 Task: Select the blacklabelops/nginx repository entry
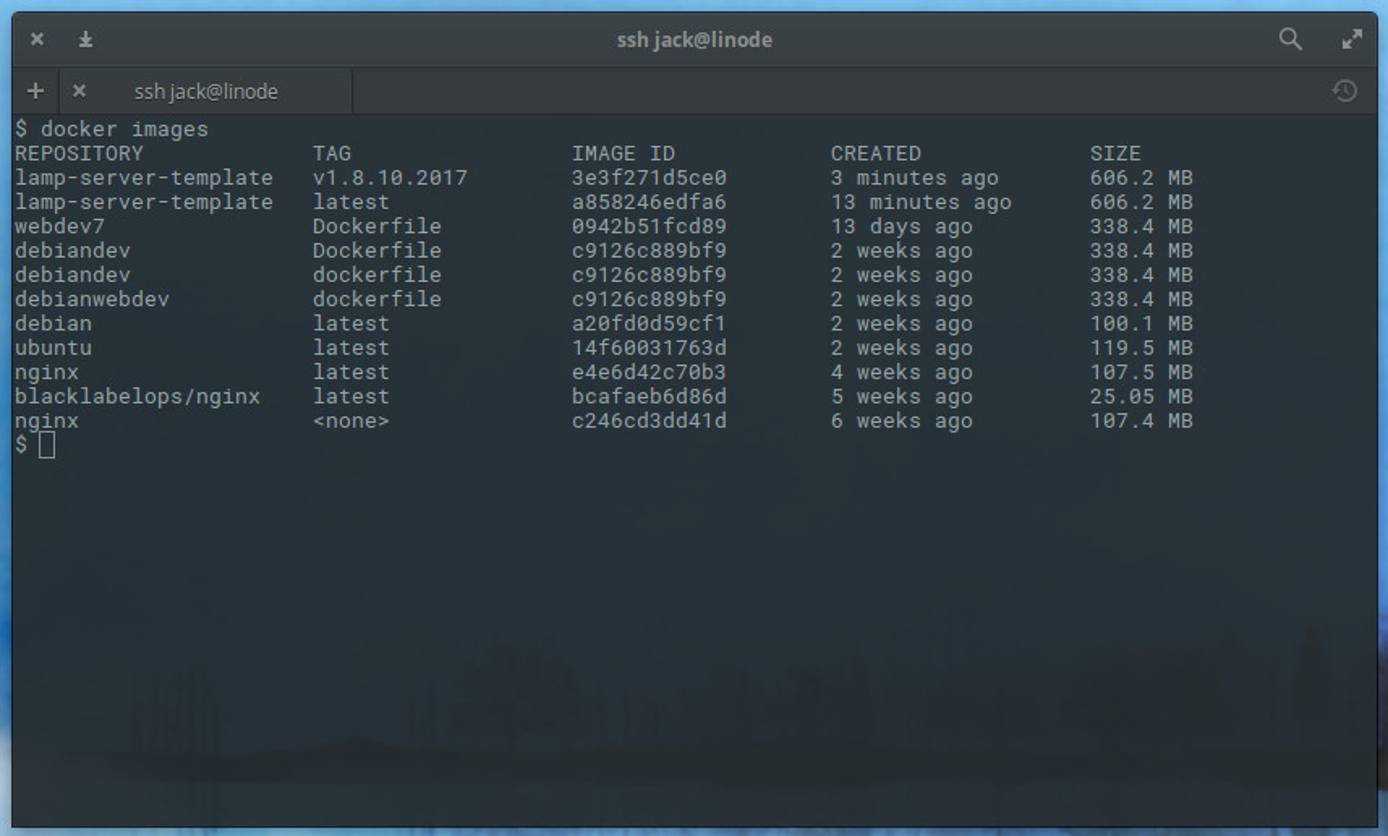(x=143, y=396)
